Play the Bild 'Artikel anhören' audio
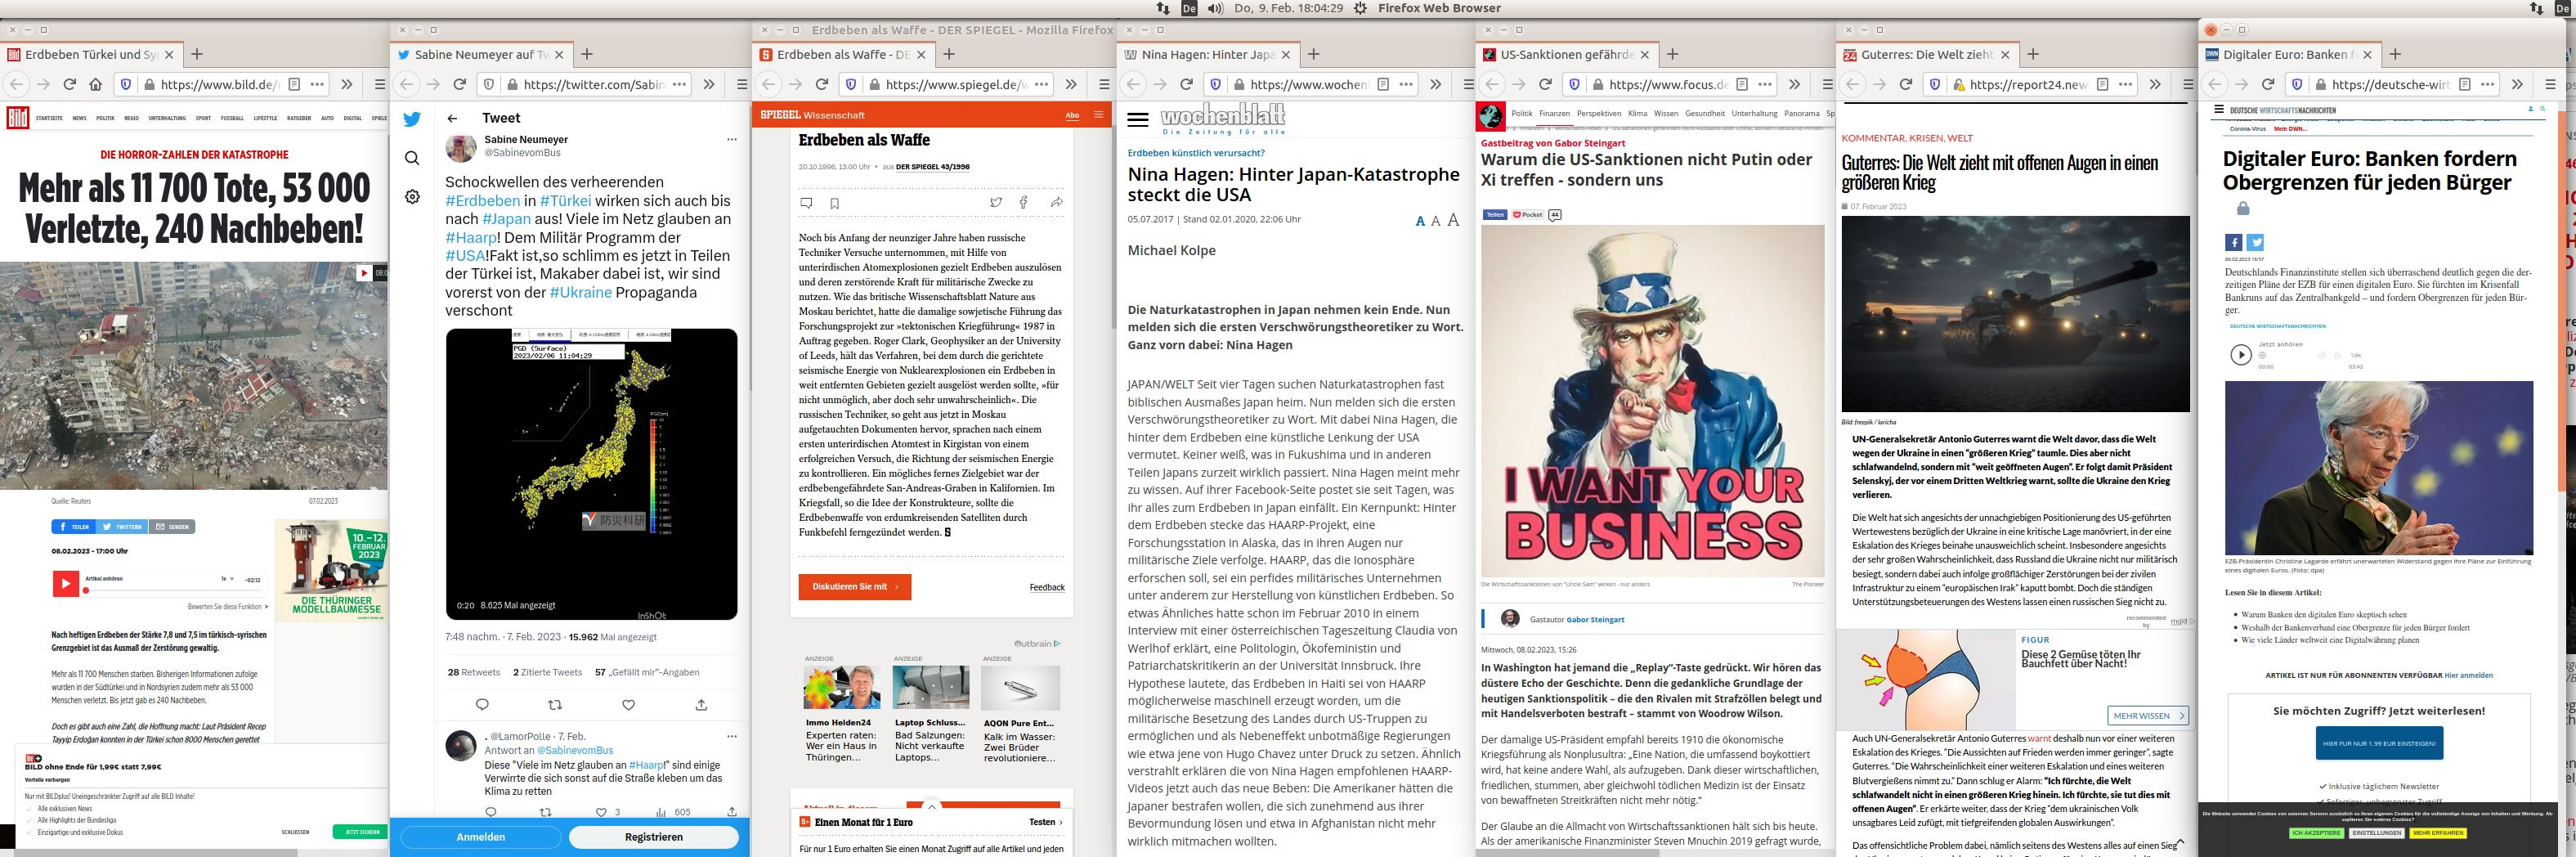The width and height of the screenshot is (2576, 857). pyautogui.click(x=66, y=584)
